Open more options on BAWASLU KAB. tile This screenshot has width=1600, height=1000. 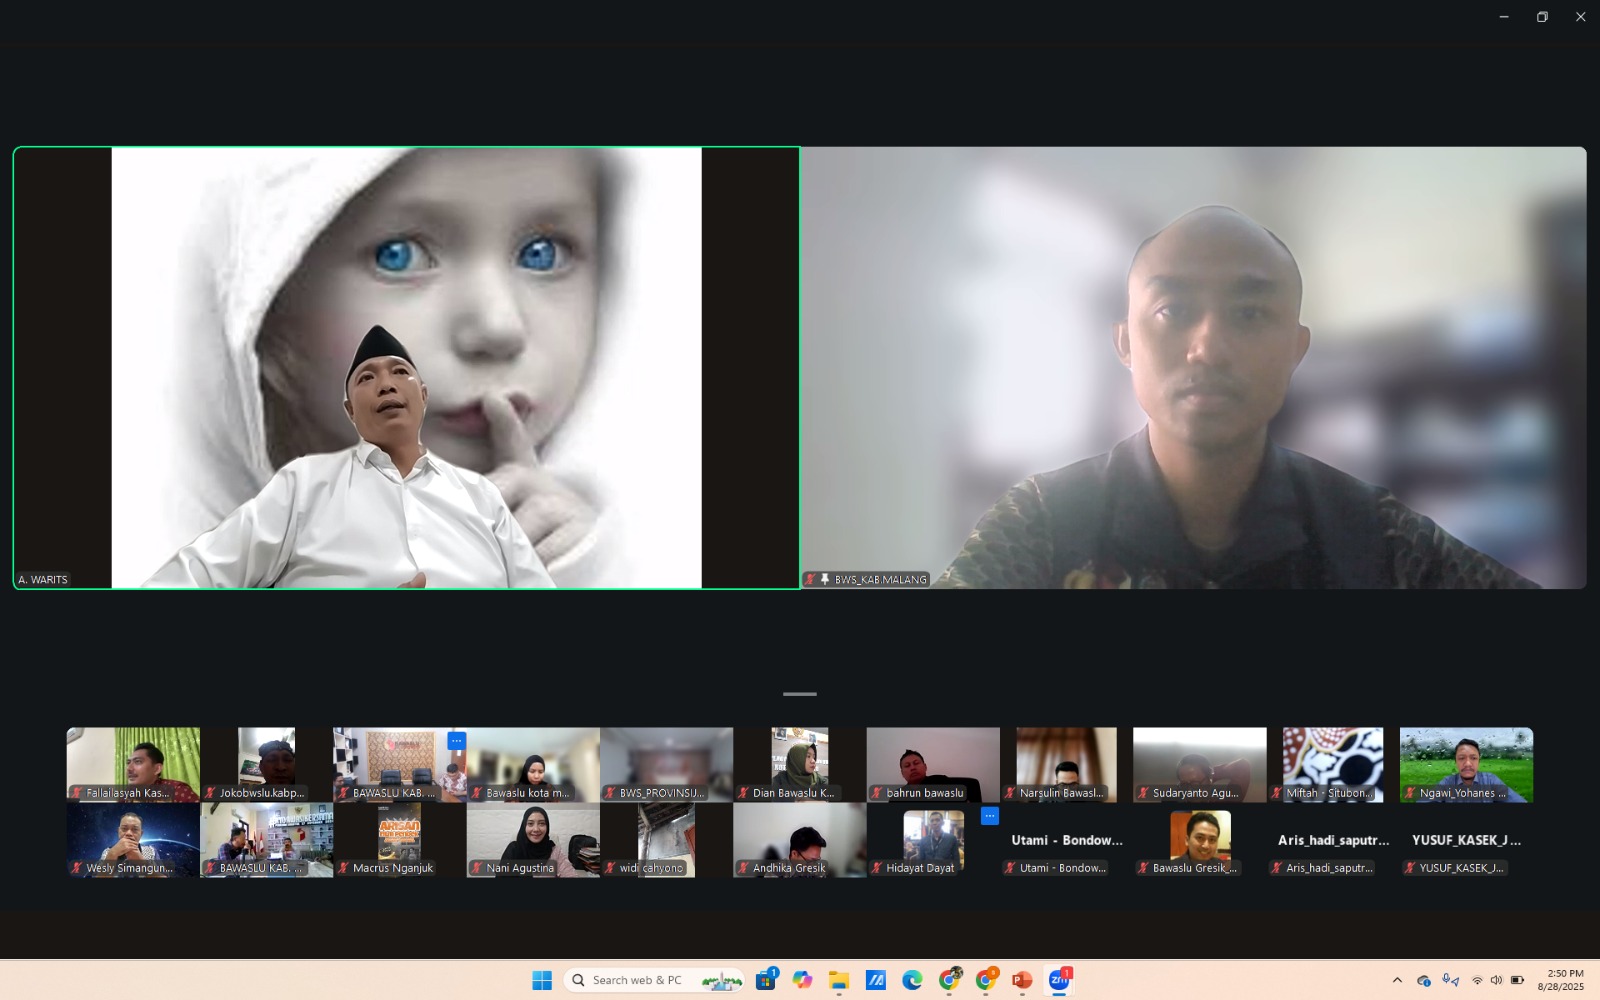point(456,741)
